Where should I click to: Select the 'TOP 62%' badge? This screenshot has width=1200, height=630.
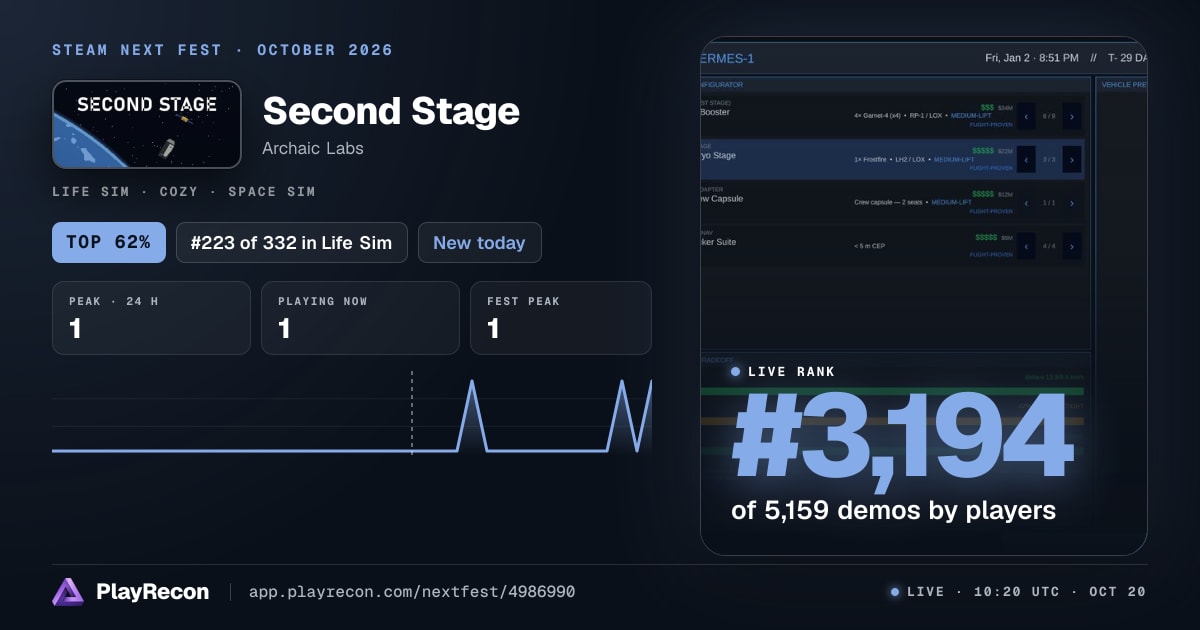[109, 242]
